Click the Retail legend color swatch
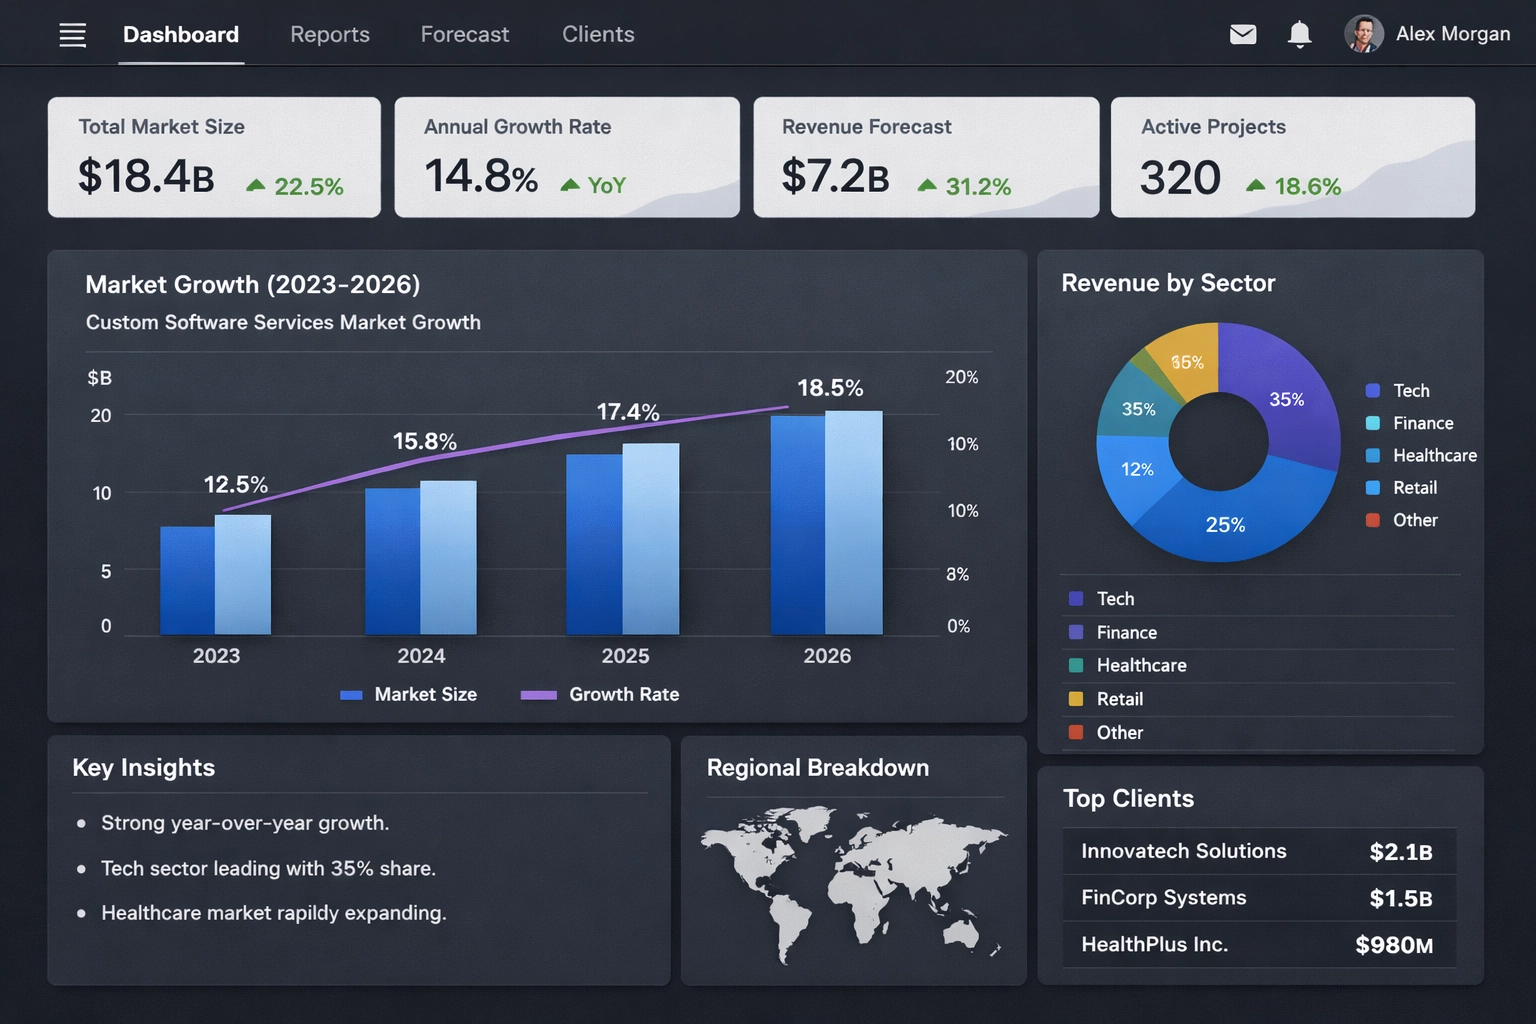Image resolution: width=1536 pixels, height=1024 pixels. (x=1075, y=699)
